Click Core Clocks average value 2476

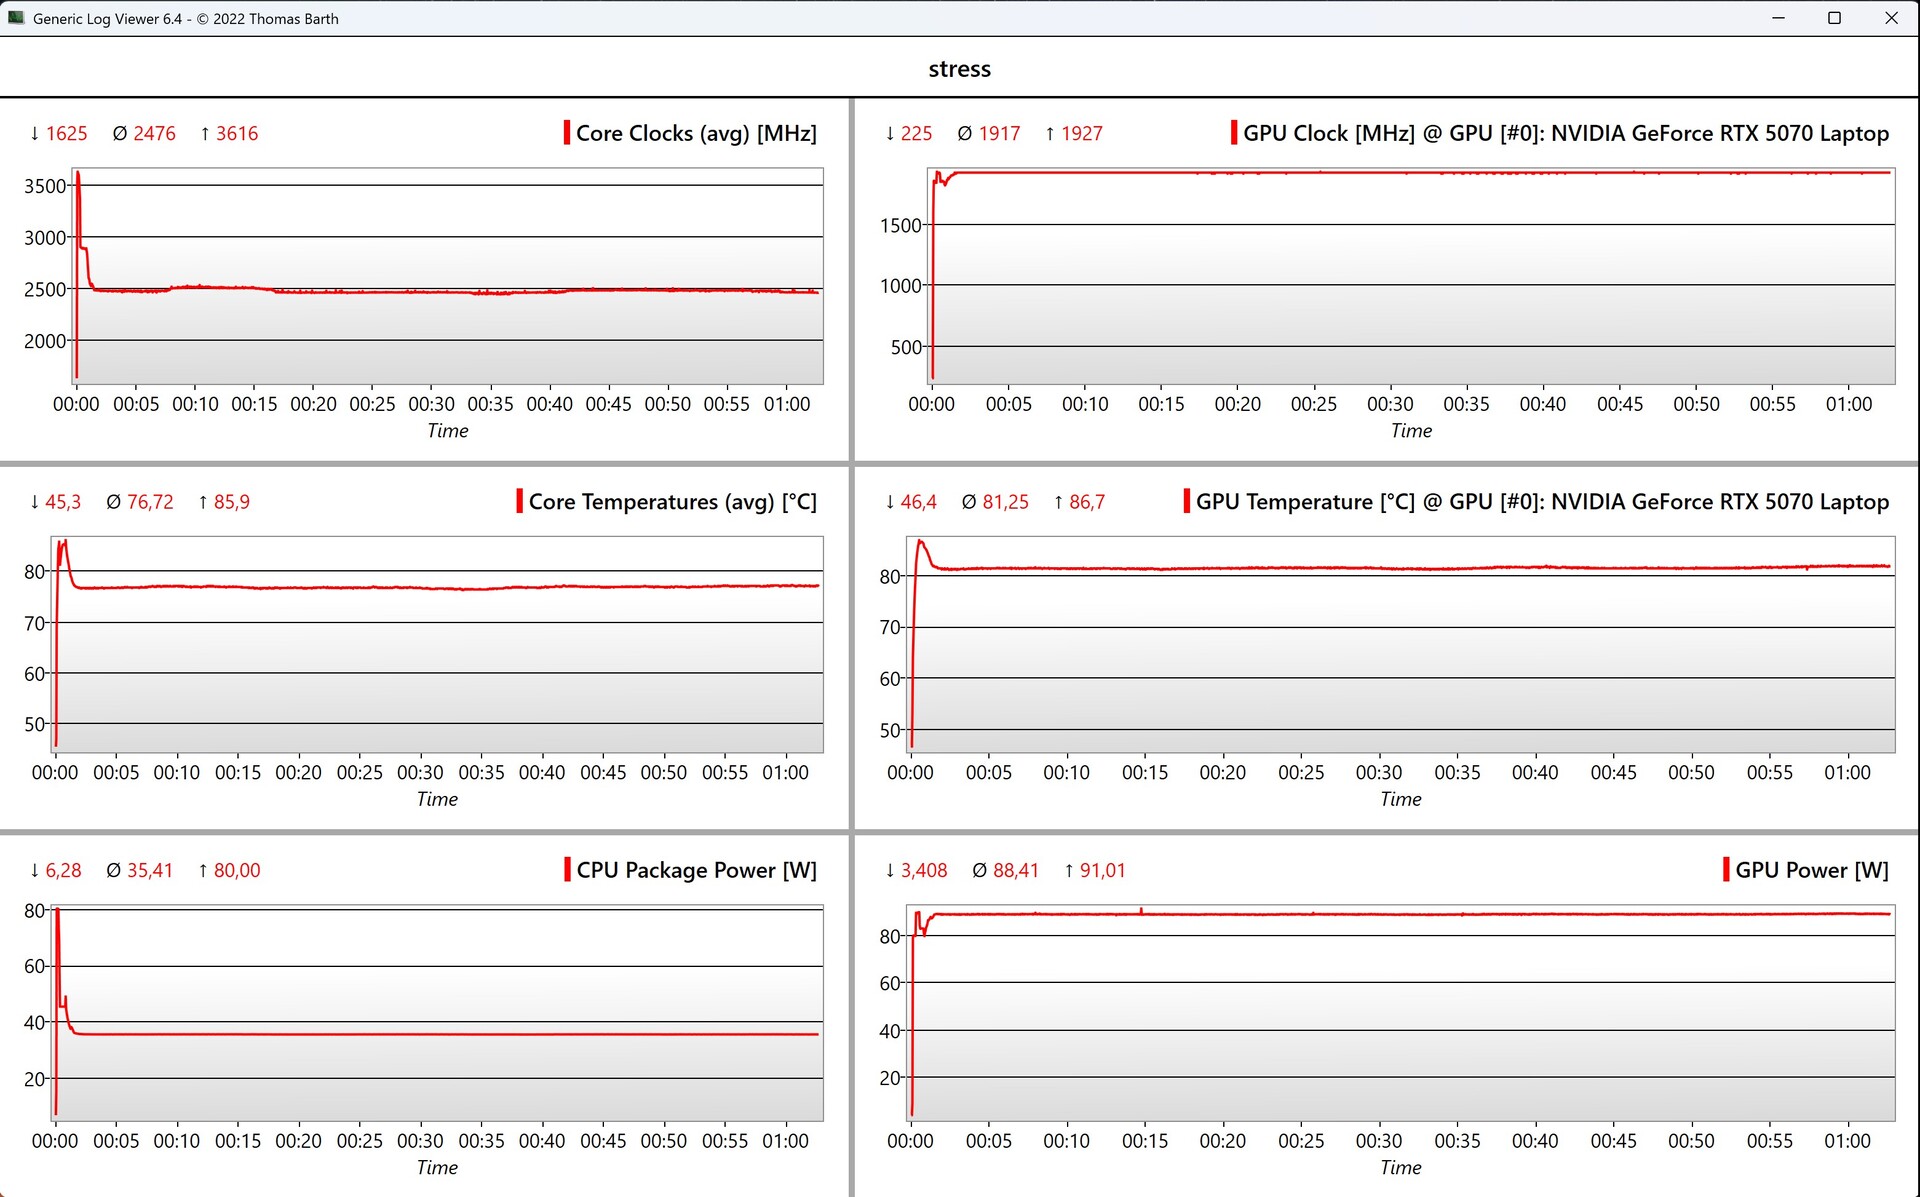(154, 133)
